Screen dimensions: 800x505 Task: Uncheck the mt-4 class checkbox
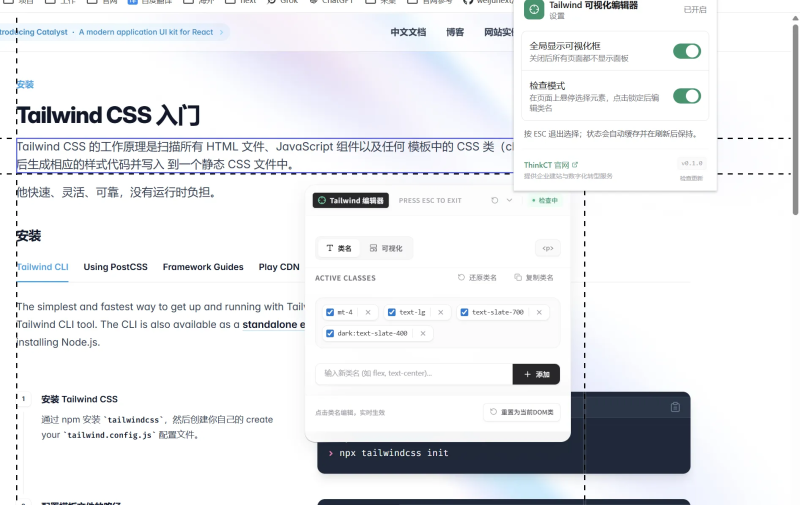[x=330, y=312]
